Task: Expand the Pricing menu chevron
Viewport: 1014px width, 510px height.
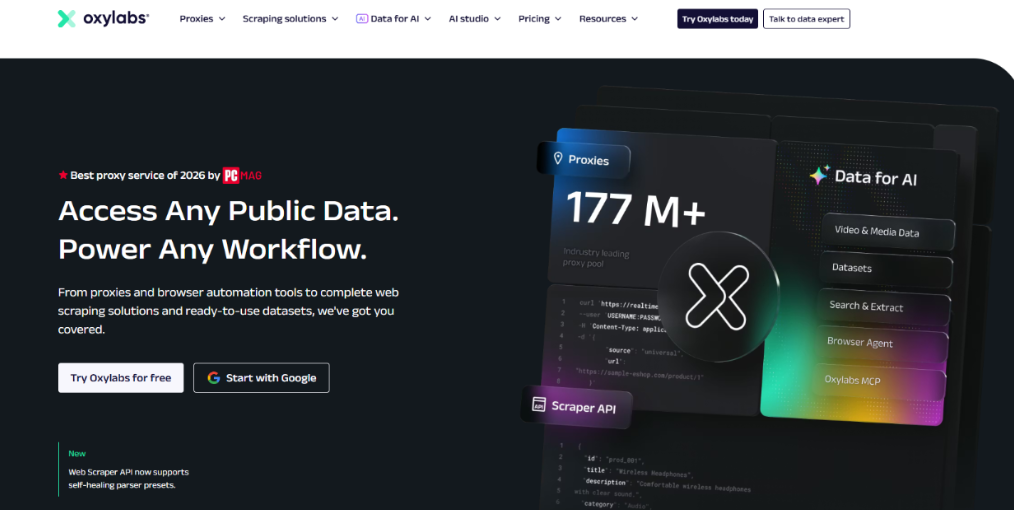Action: 557,19
